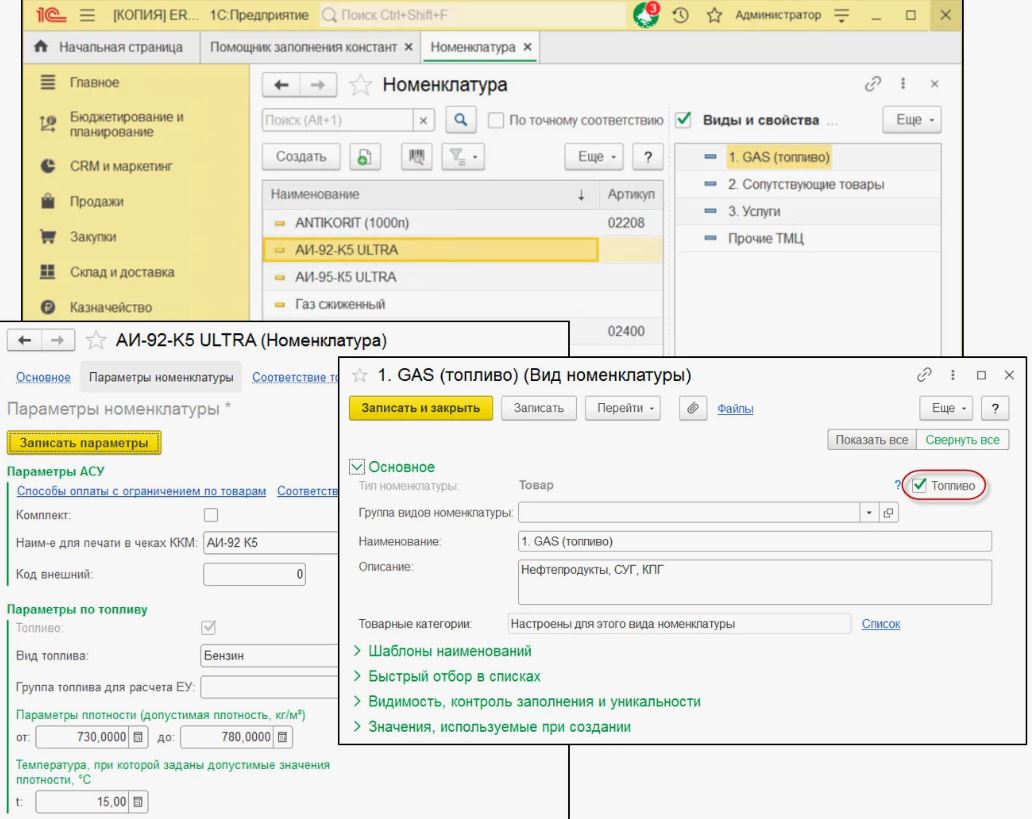
Task: Click Записать и закрыть button
Action: pyautogui.click(x=421, y=408)
